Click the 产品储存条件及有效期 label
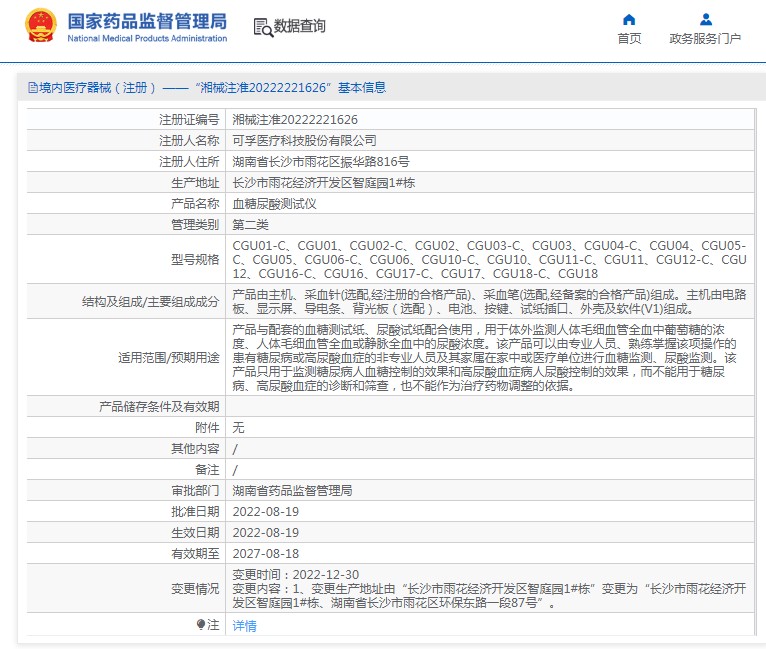 click(x=159, y=406)
